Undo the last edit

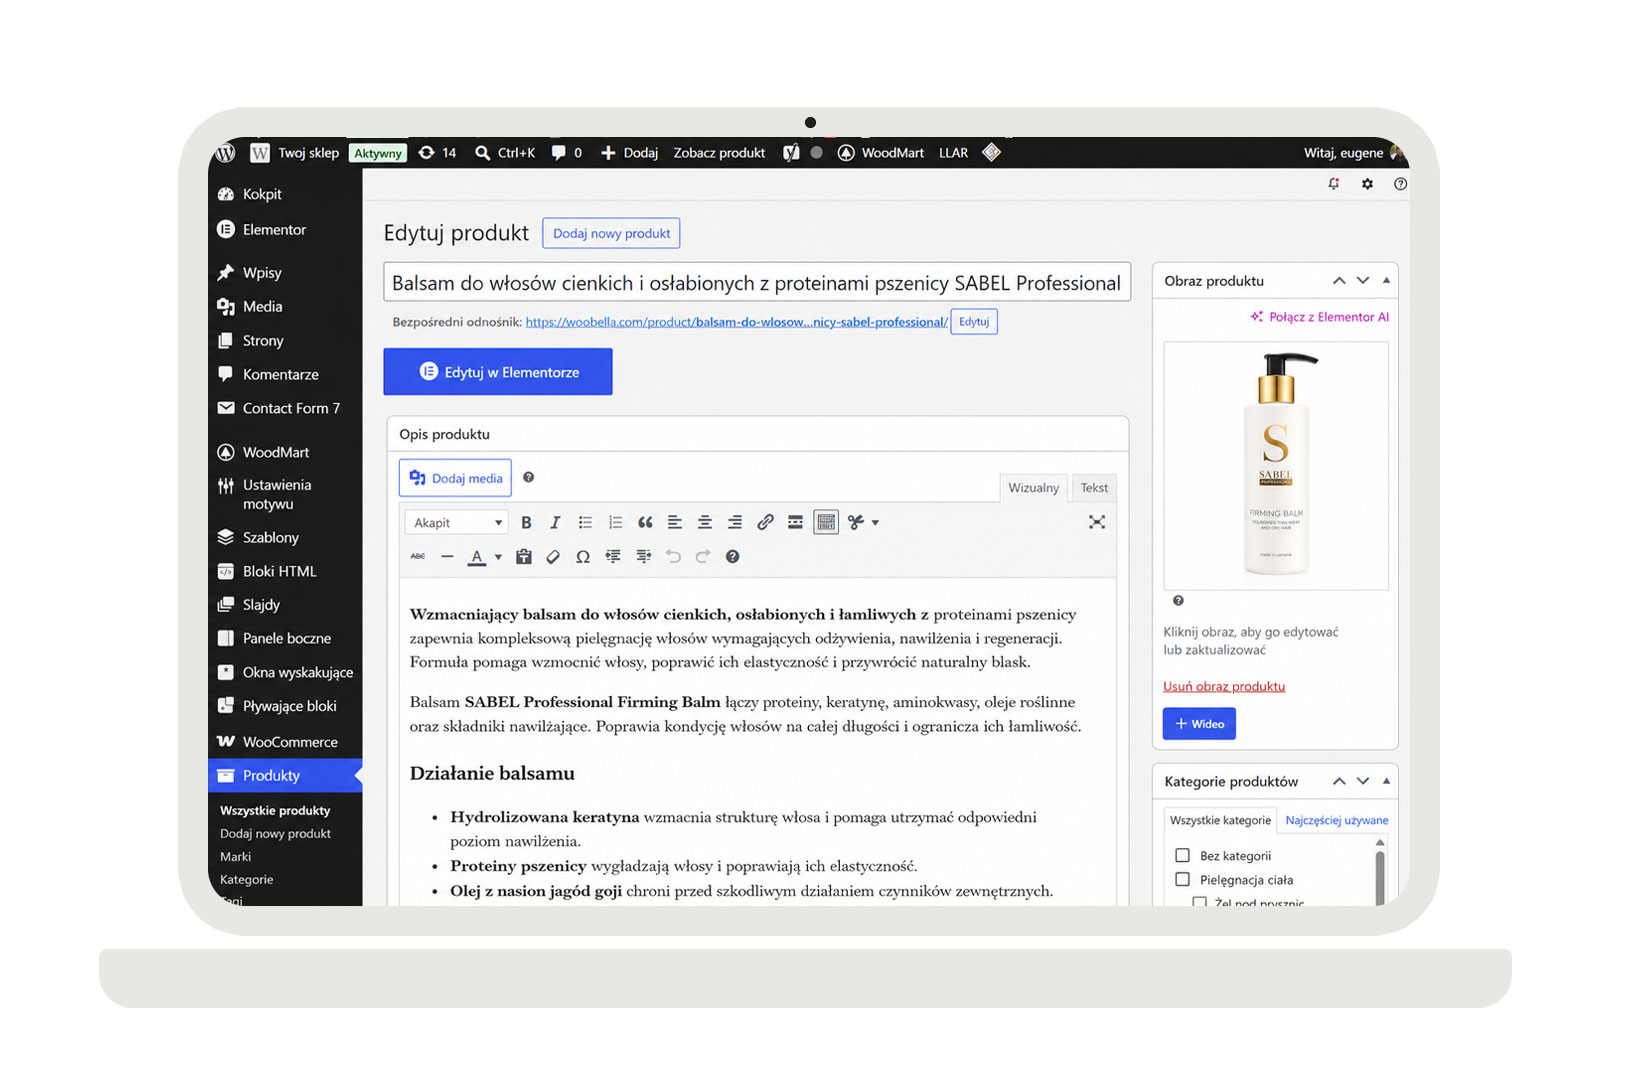(x=673, y=556)
